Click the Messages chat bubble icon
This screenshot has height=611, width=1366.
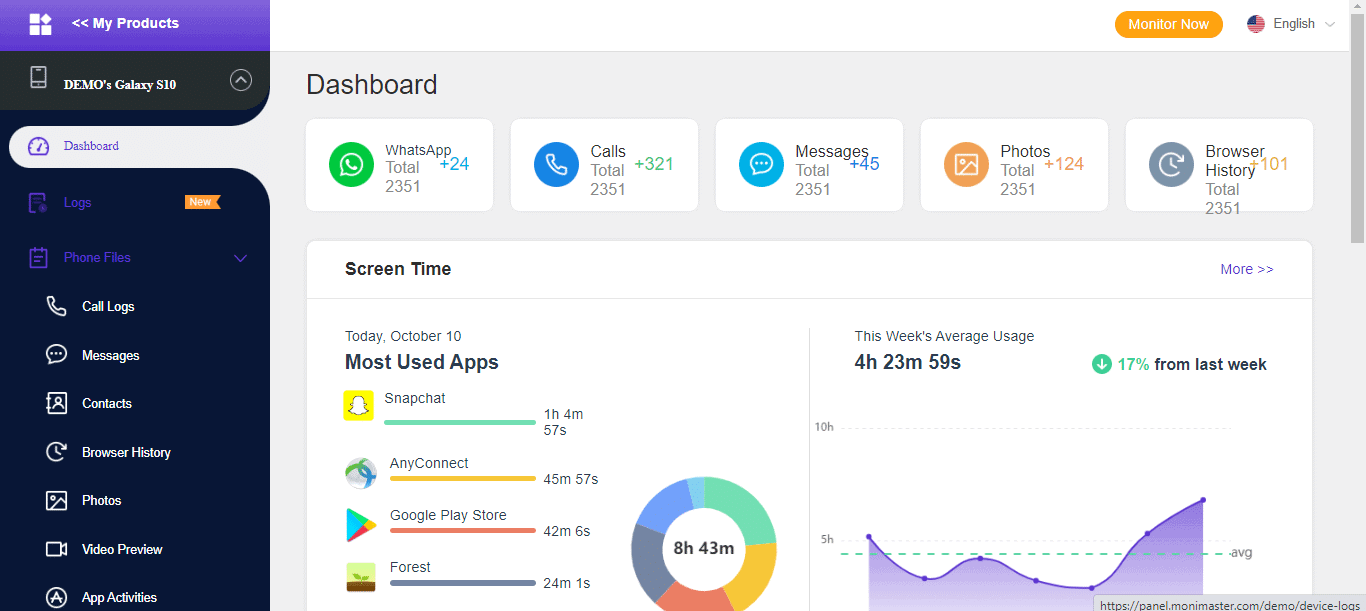(x=761, y=165)
